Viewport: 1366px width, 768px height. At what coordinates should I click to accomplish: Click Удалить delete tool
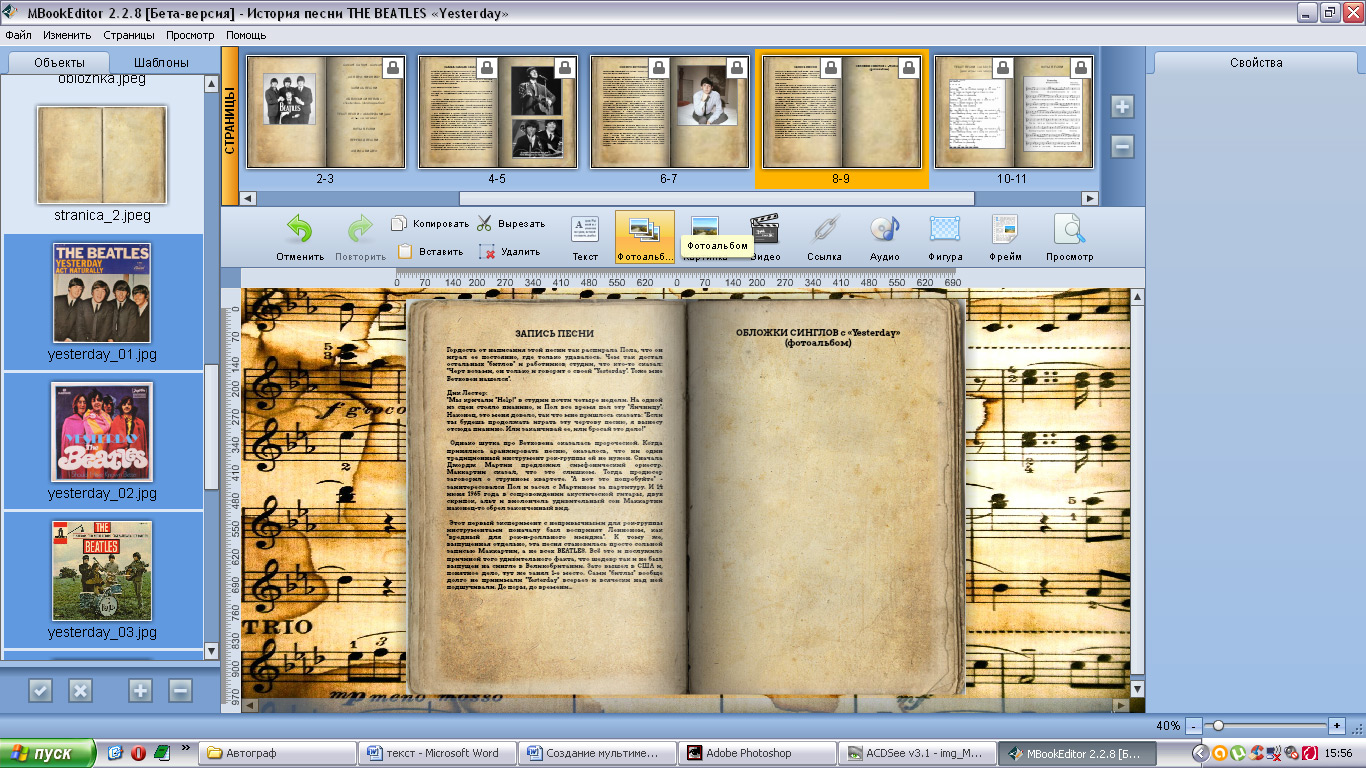pyautogui.click(x=510, y=252)
